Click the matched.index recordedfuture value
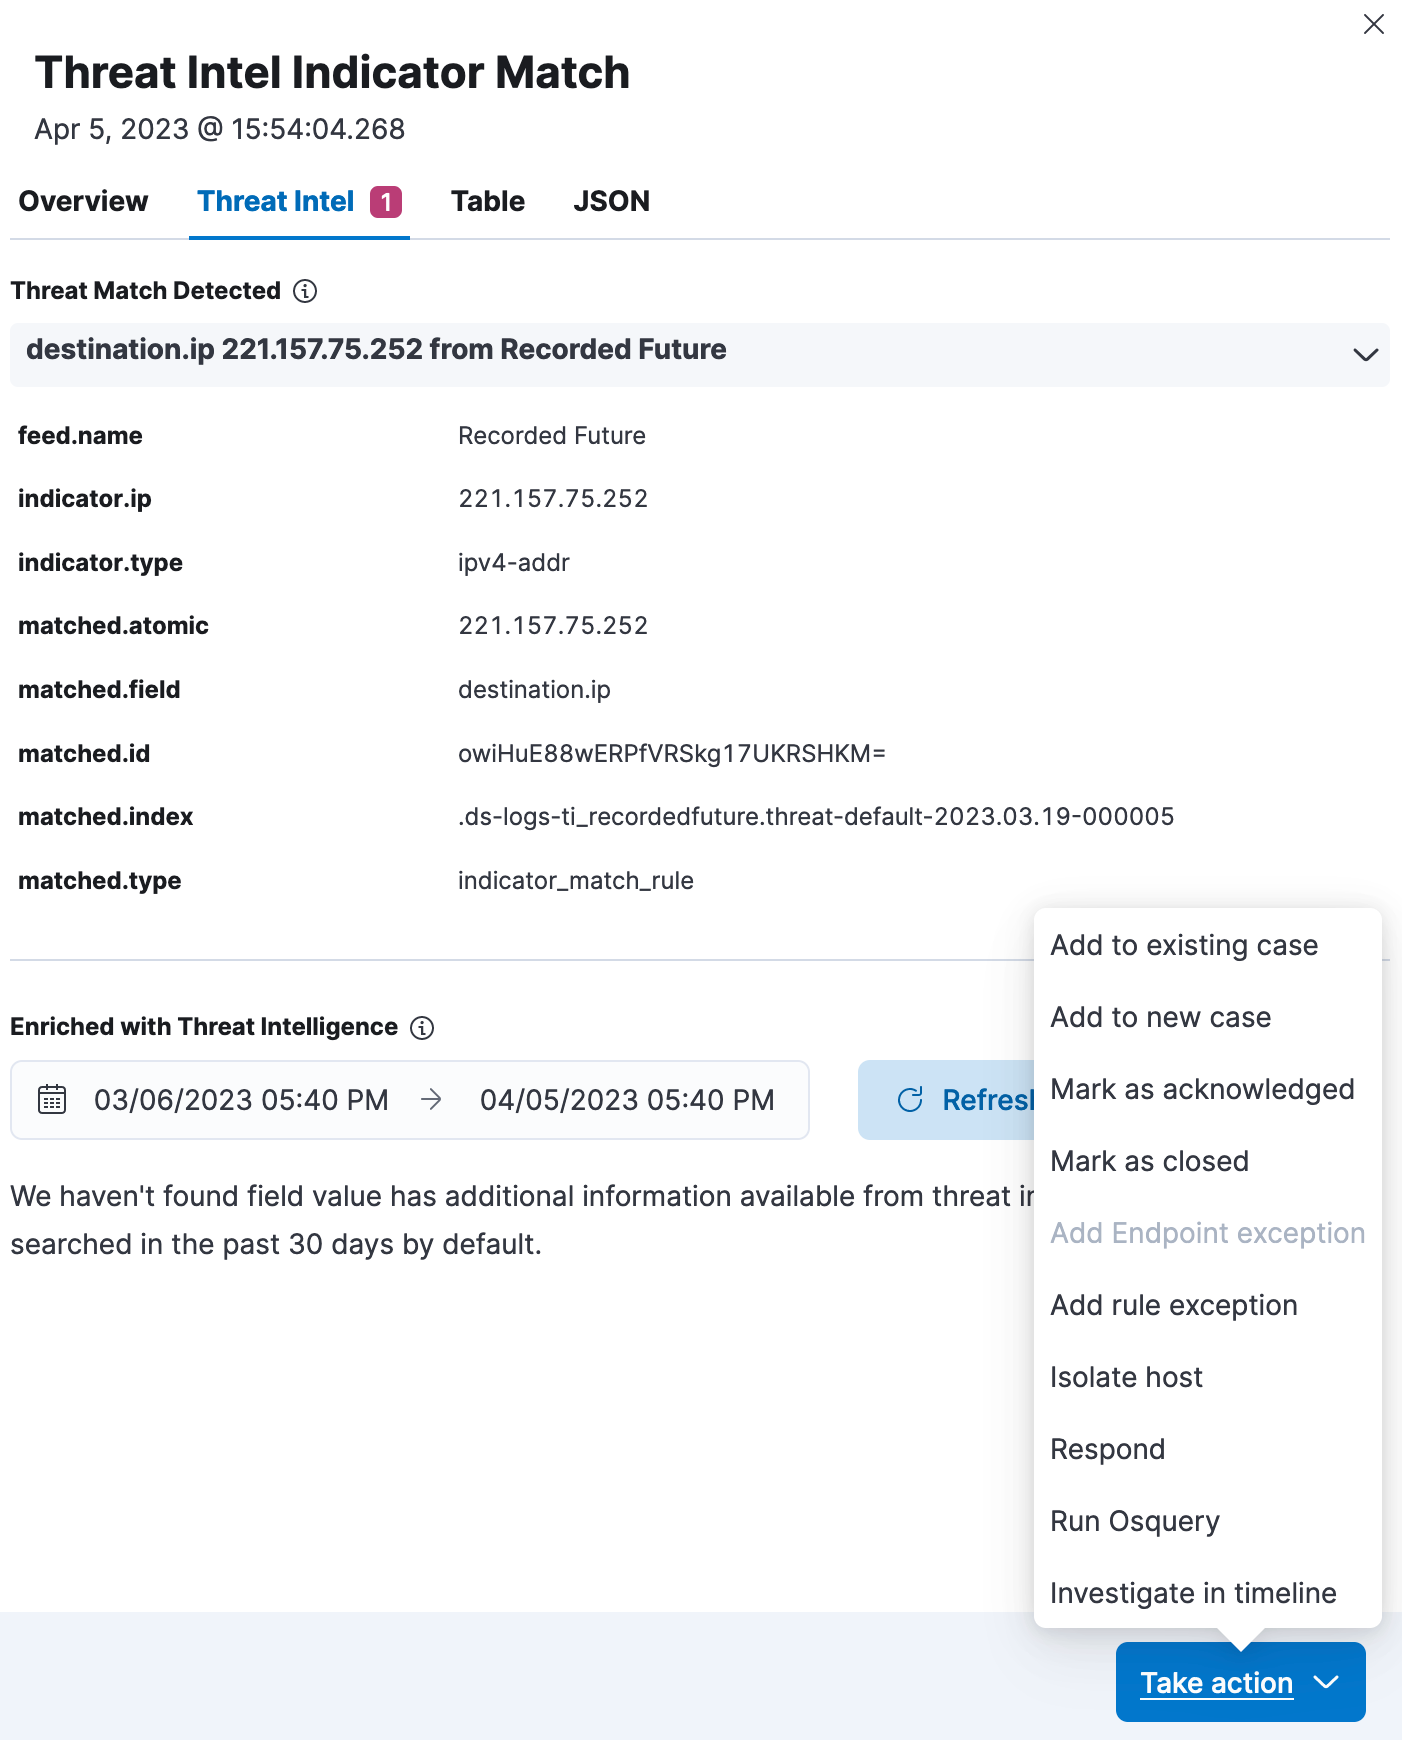Image resolution: width=1402 pixels, height=1740 pixels. pyautogui.click(x=816, y=817)
